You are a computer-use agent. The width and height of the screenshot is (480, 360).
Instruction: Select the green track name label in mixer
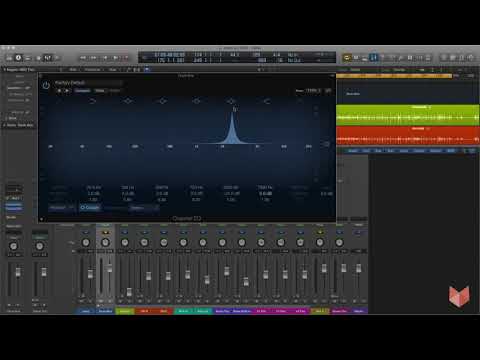[x=125, y=311]
